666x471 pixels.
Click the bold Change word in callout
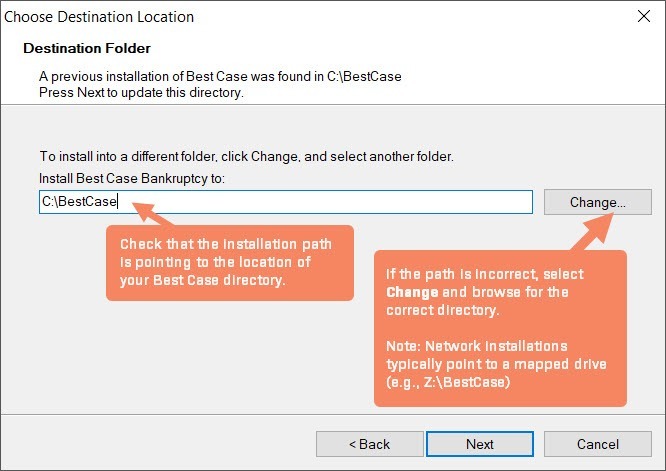point(412,292)
